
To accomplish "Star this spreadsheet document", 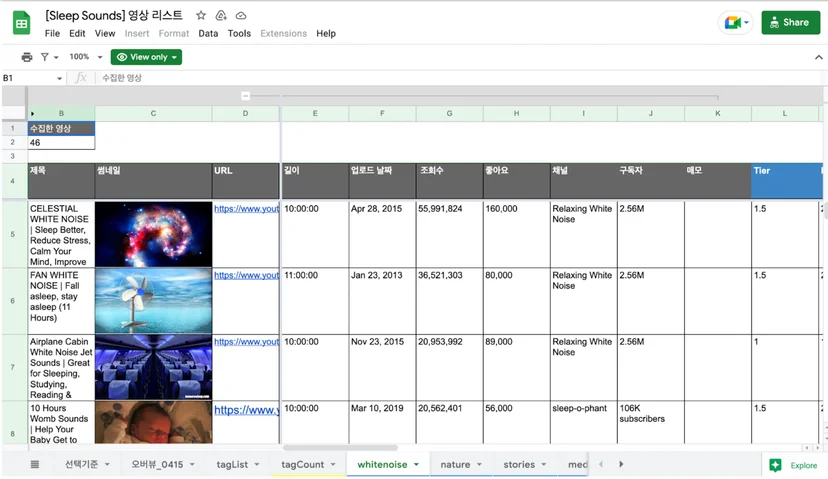I will coord(201,15).
